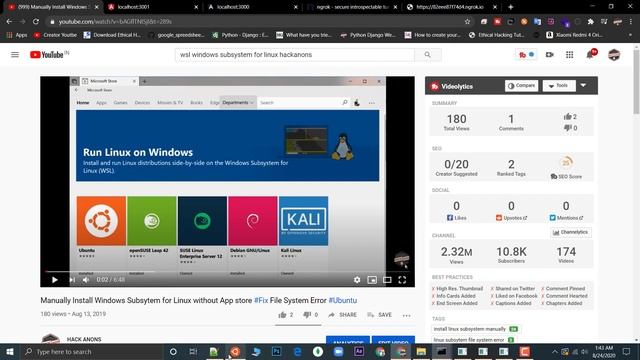Click the #Ubuntu hashtag link
Image resolution: width=640 pixels, height=360 pixels.
[342, 300]
